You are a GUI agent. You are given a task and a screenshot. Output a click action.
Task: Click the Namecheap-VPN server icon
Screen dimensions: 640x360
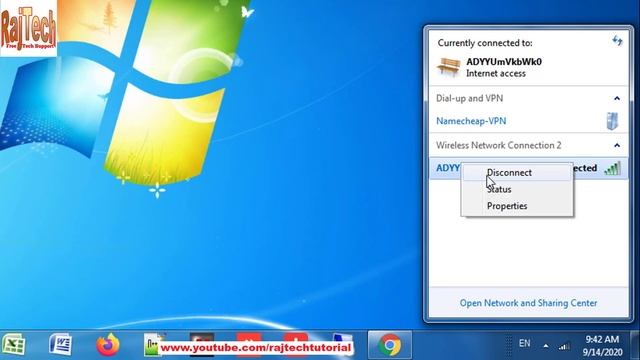(x=612, y=121)
